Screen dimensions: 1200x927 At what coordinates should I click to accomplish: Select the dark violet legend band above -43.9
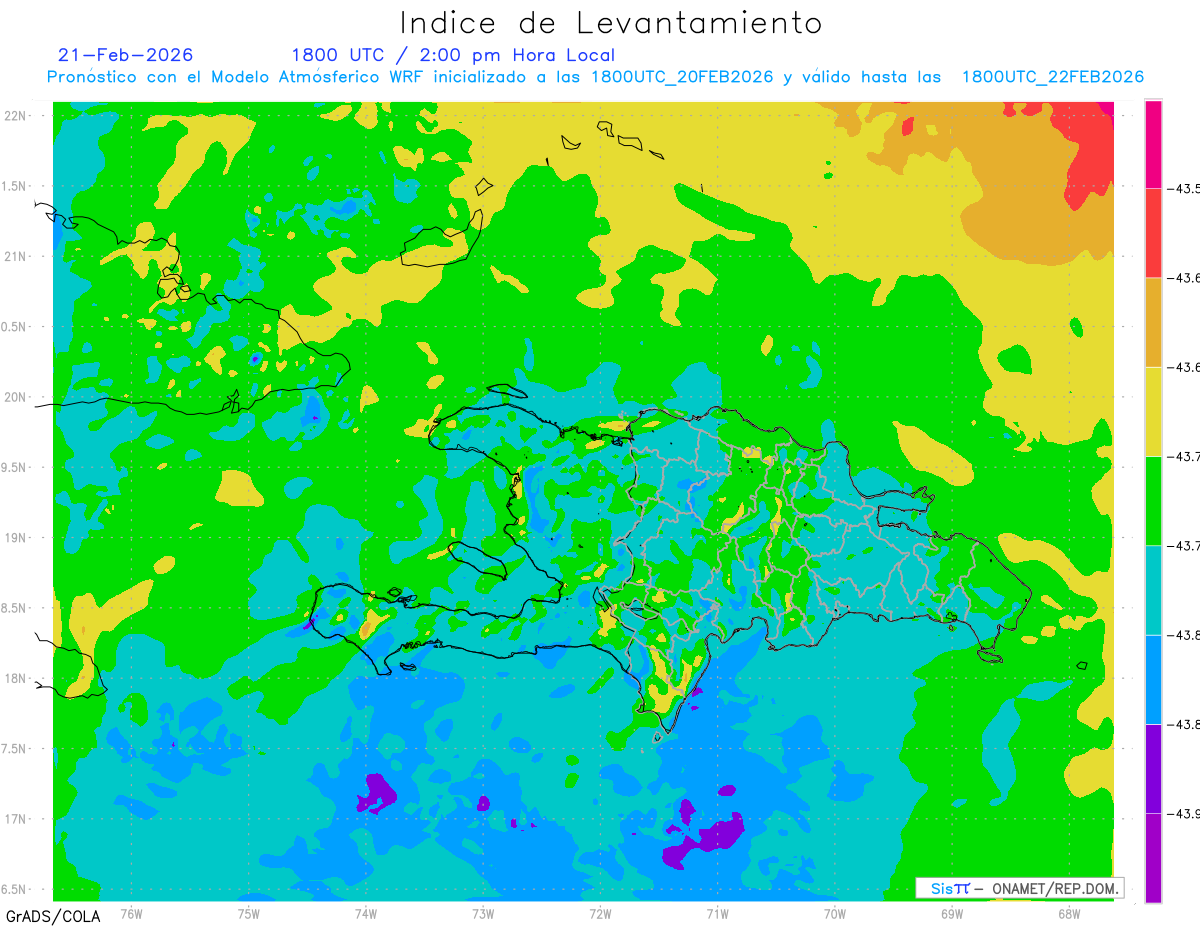pyautogui.click(x=1153, y=768)
